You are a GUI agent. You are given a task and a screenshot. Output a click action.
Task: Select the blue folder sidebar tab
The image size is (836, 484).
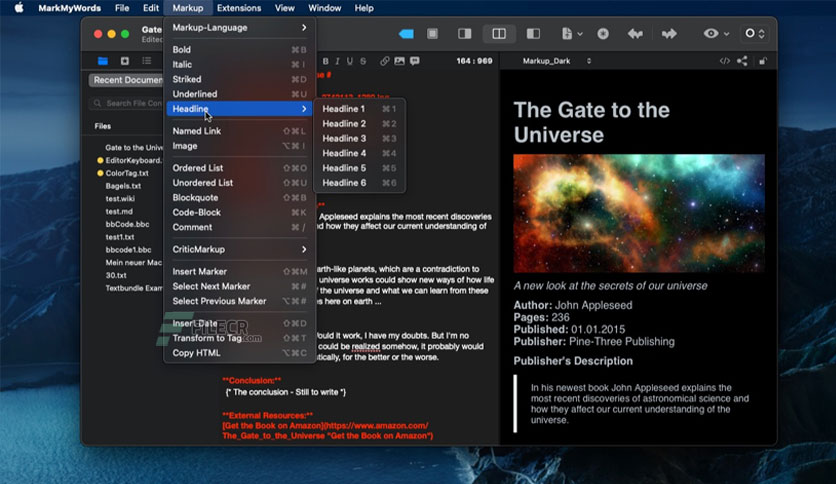103,61
